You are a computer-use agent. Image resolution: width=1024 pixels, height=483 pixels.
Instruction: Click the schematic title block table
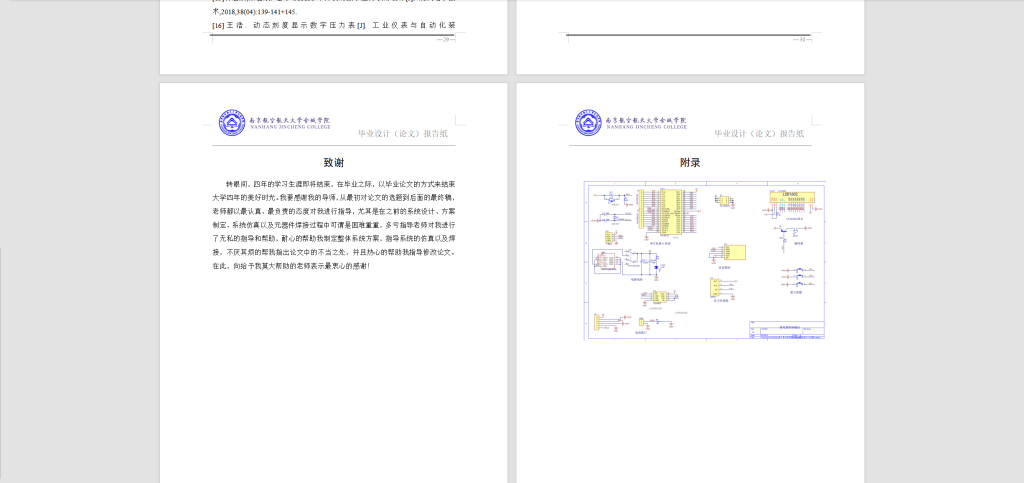tap(787, 330)
